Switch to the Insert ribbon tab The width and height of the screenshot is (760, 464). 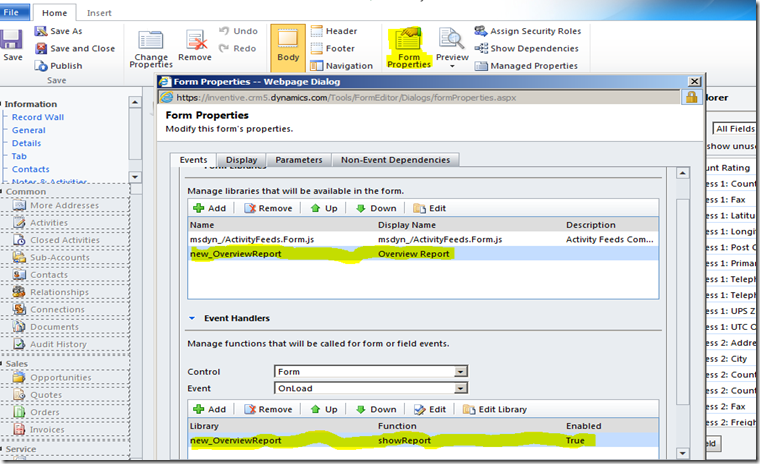(99, 13)
